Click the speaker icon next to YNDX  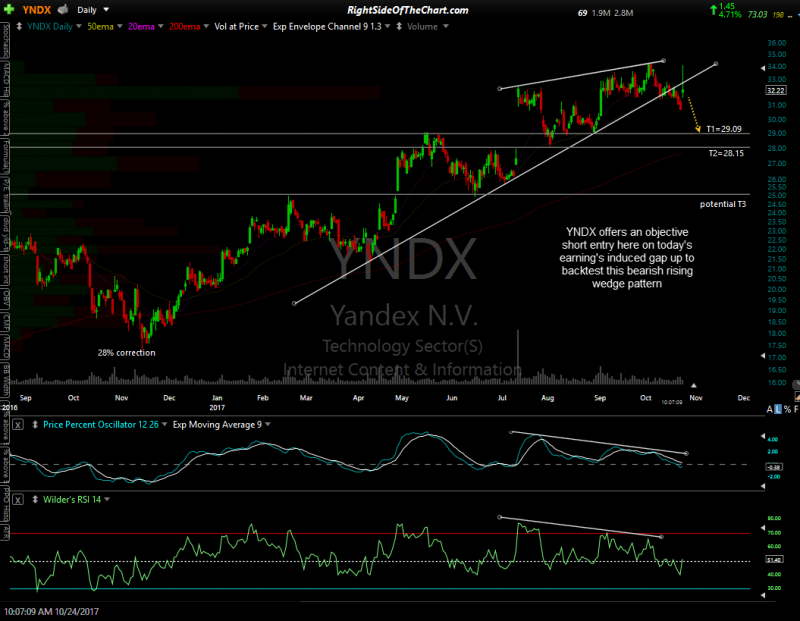[x=61, y=9]
